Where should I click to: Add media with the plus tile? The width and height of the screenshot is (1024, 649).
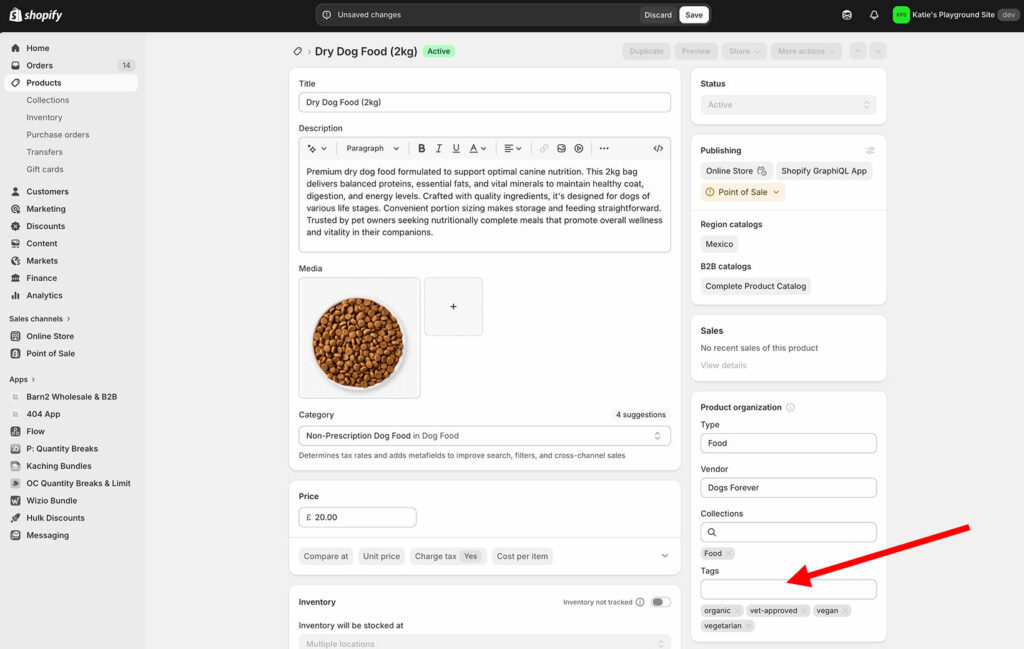pos(453,306)
